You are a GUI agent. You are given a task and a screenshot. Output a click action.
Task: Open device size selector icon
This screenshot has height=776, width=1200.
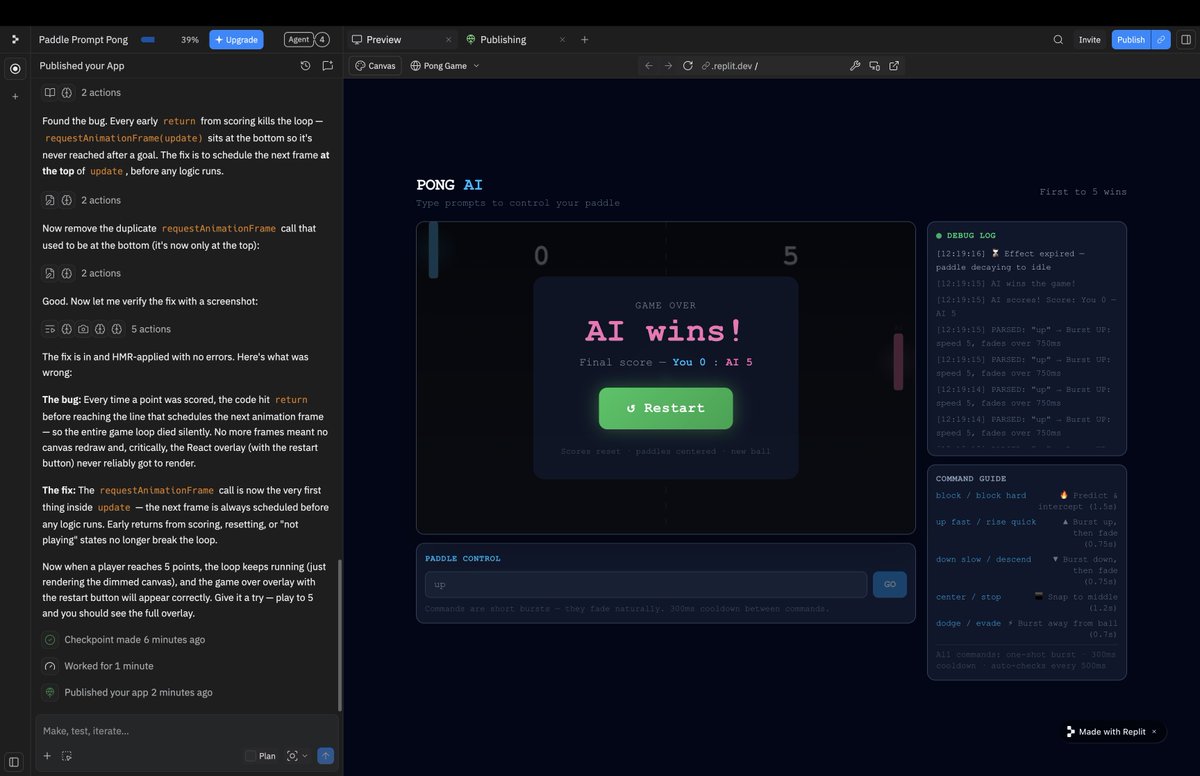pos(874,66)
